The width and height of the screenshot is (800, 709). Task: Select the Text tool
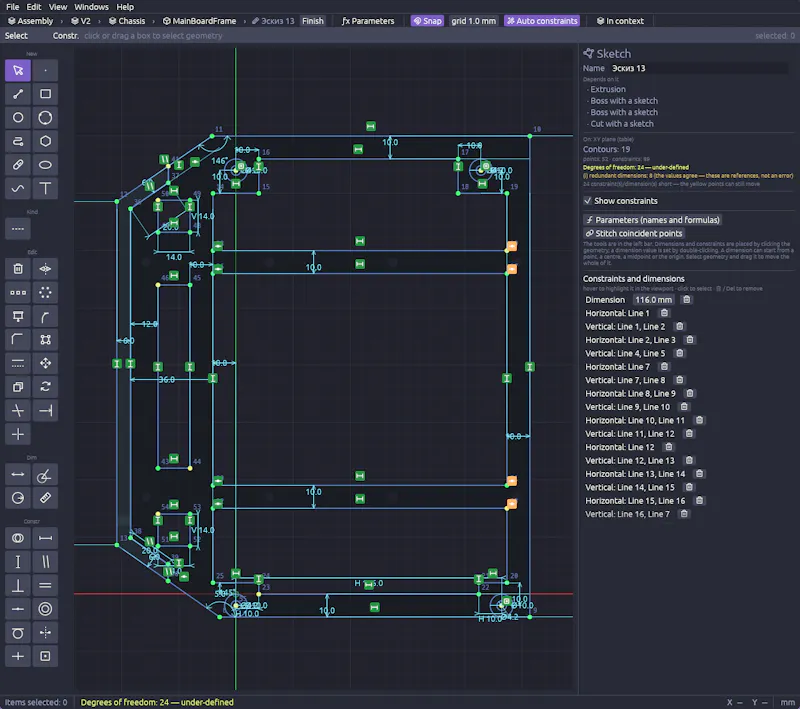45,189
